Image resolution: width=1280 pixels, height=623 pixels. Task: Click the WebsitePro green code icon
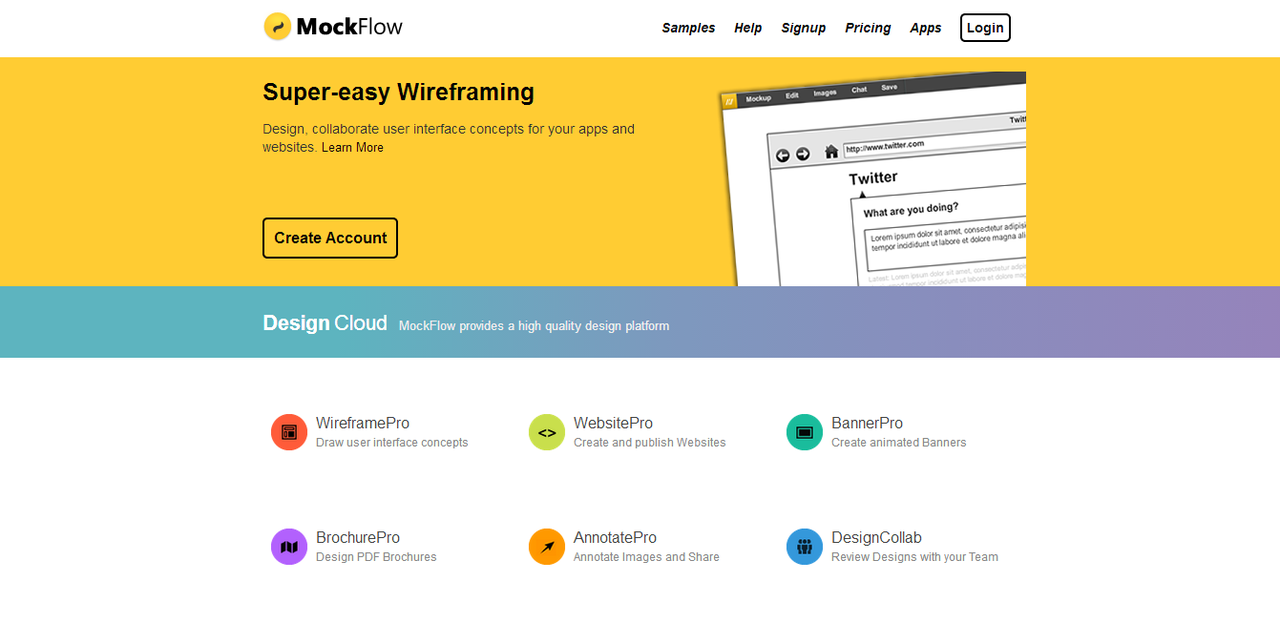[x=547, y=432]
